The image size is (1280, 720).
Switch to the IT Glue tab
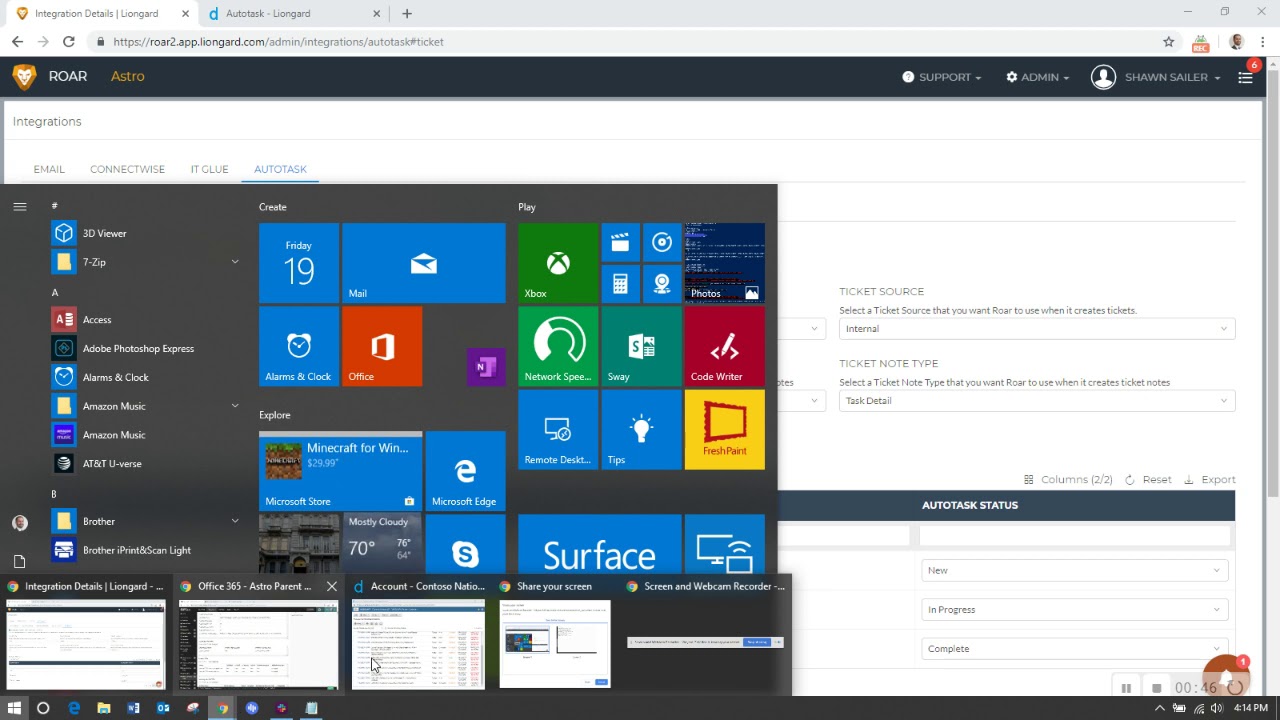[209, 169]
